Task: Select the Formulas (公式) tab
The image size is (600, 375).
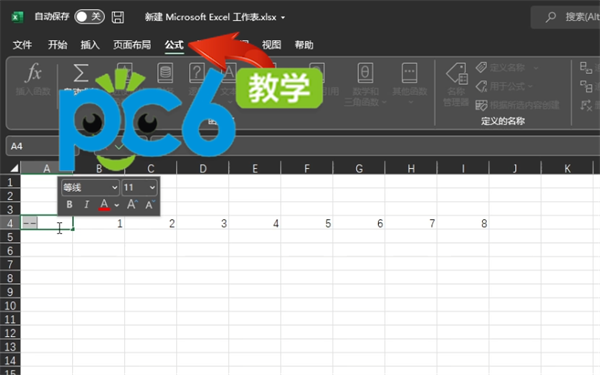Action: [174, 45]
